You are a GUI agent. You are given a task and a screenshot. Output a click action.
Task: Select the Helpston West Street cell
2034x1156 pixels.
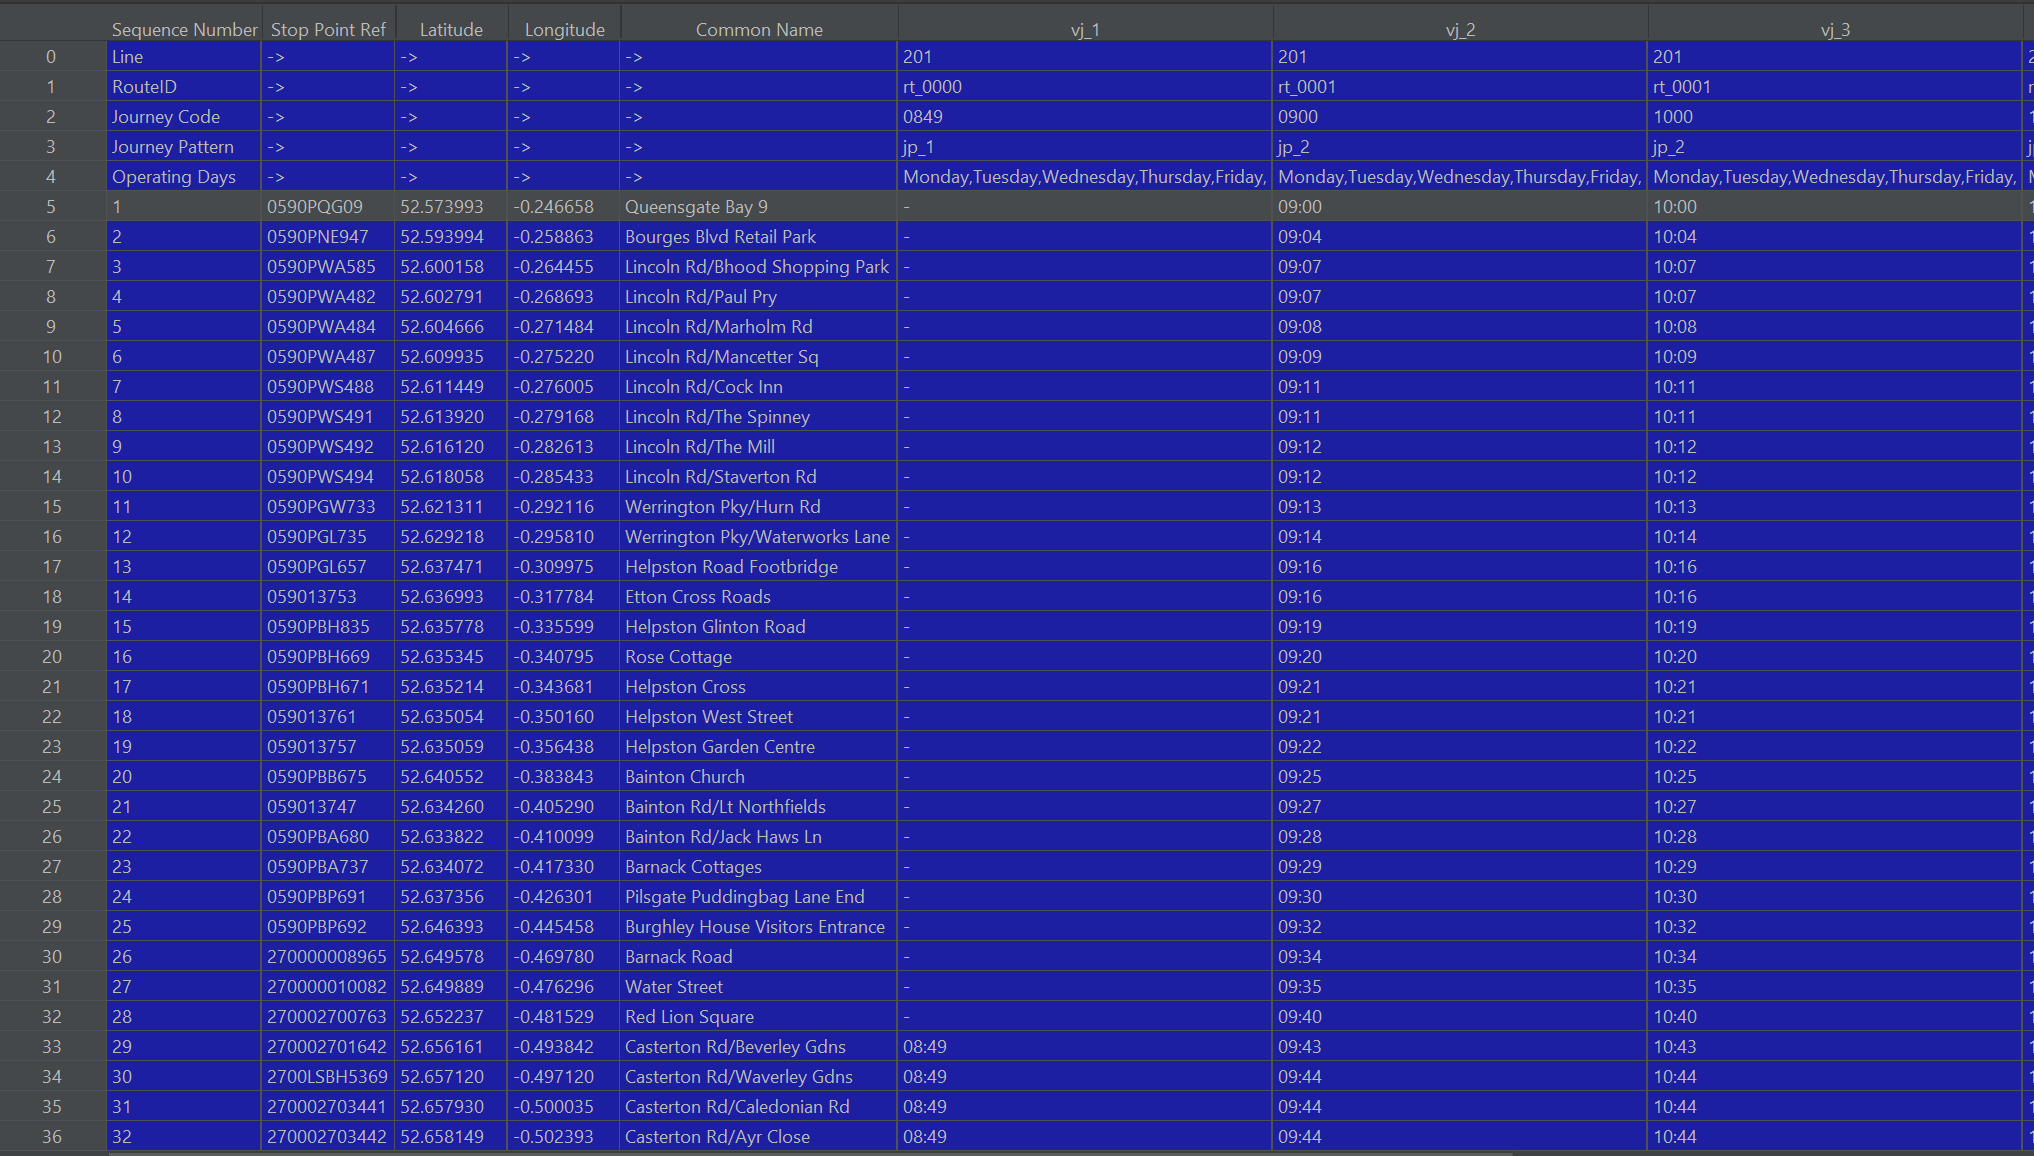point(759,717)
